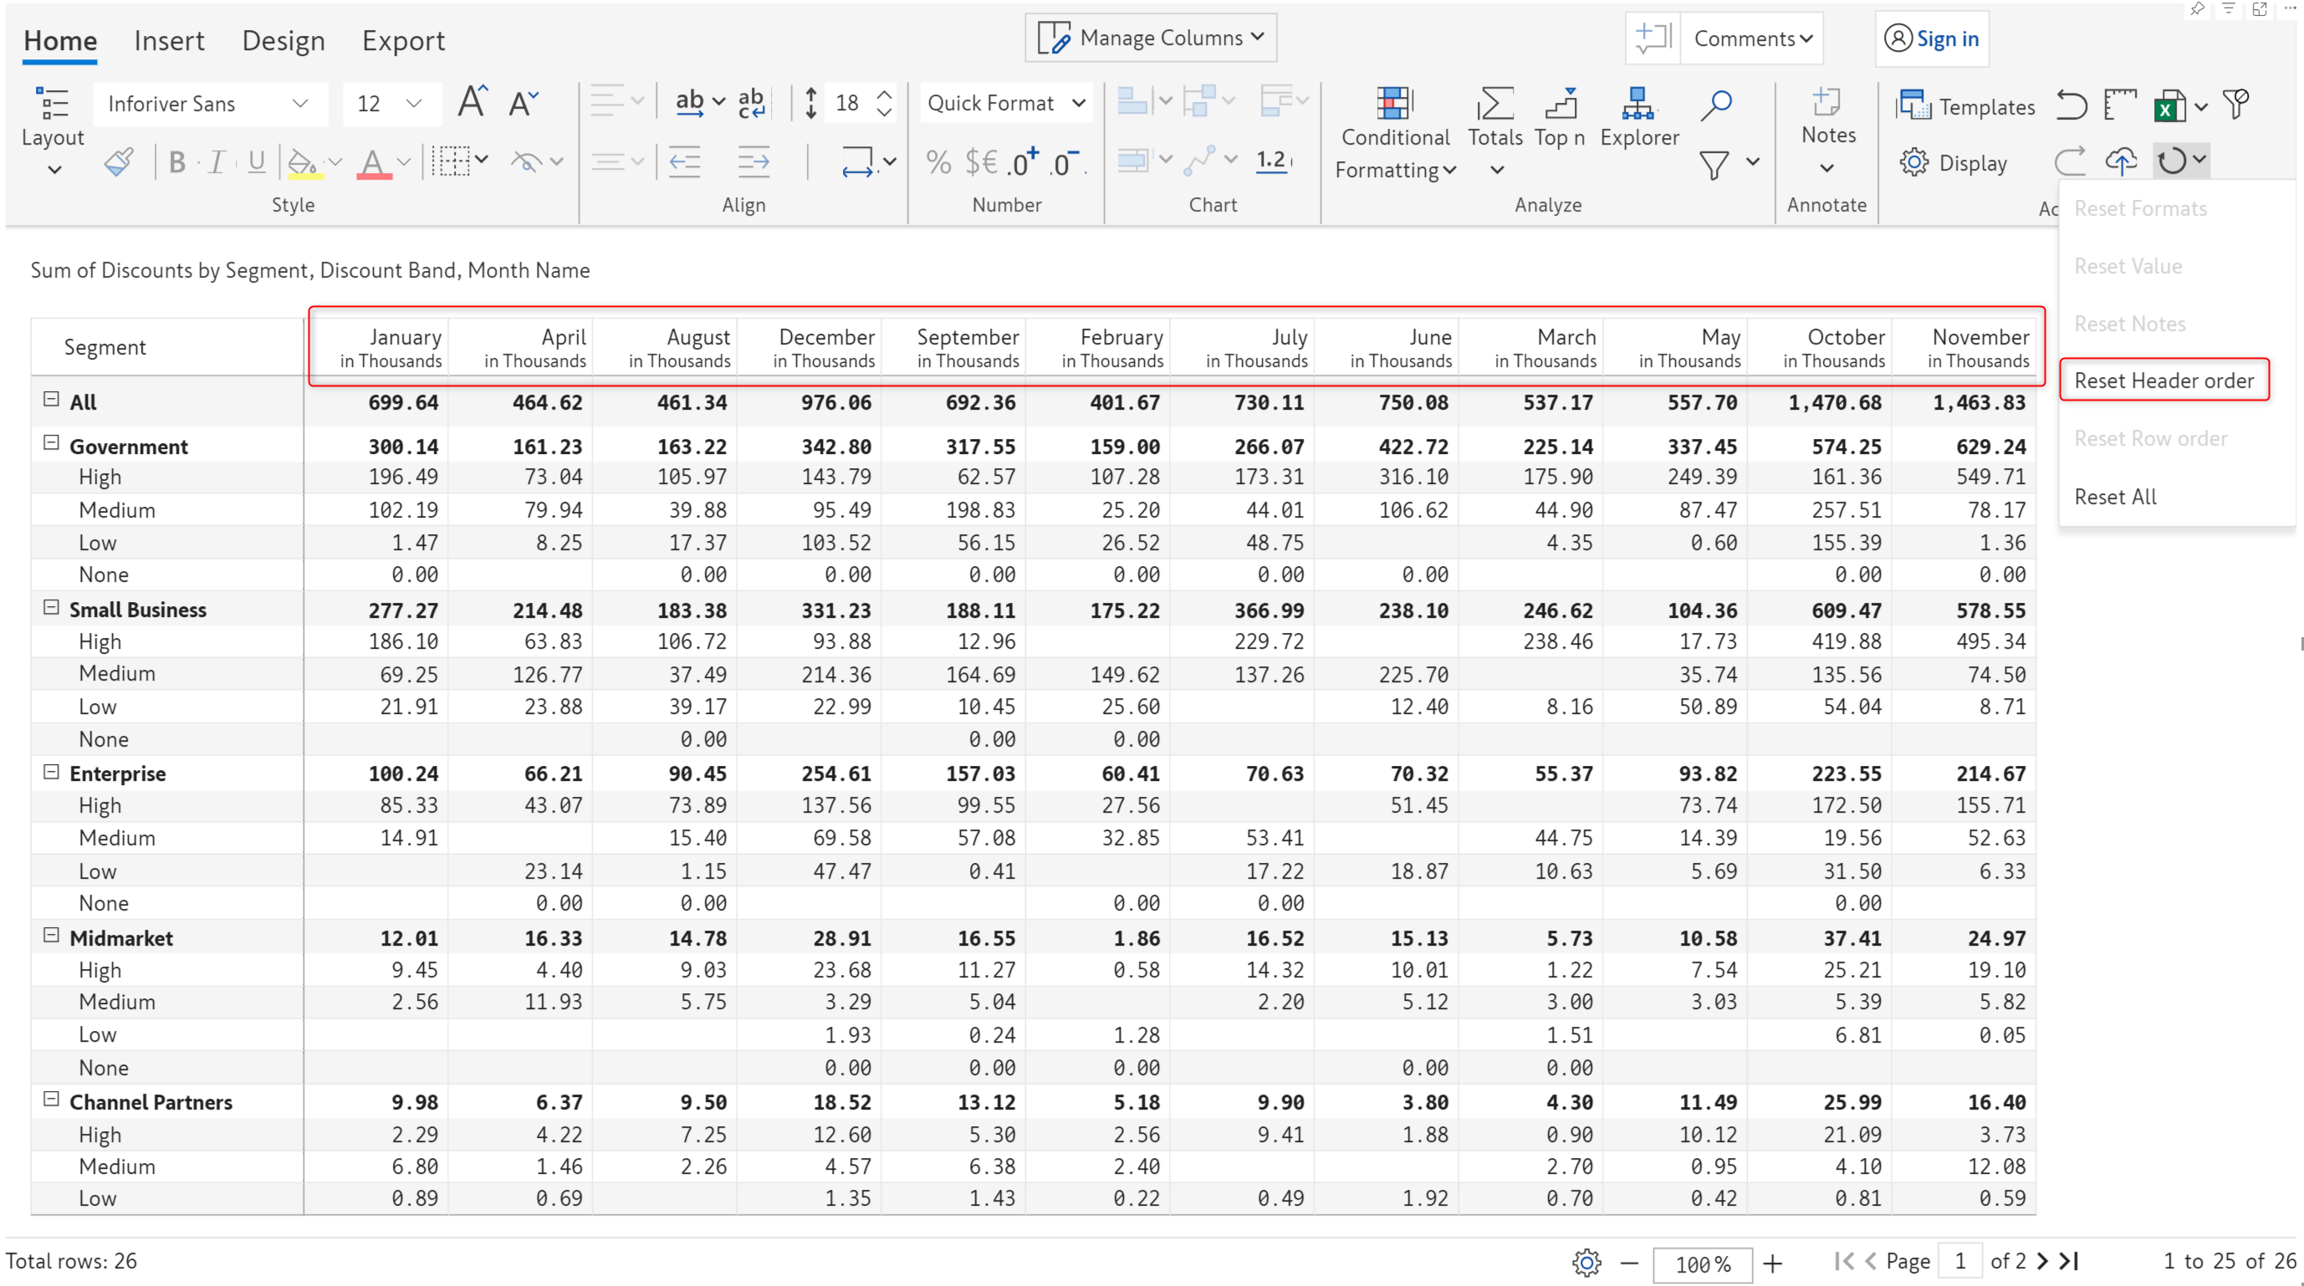Collapse the Government segment rows
The height and width of the screenshot is (1286, 2304).
[x=51, y=443]
